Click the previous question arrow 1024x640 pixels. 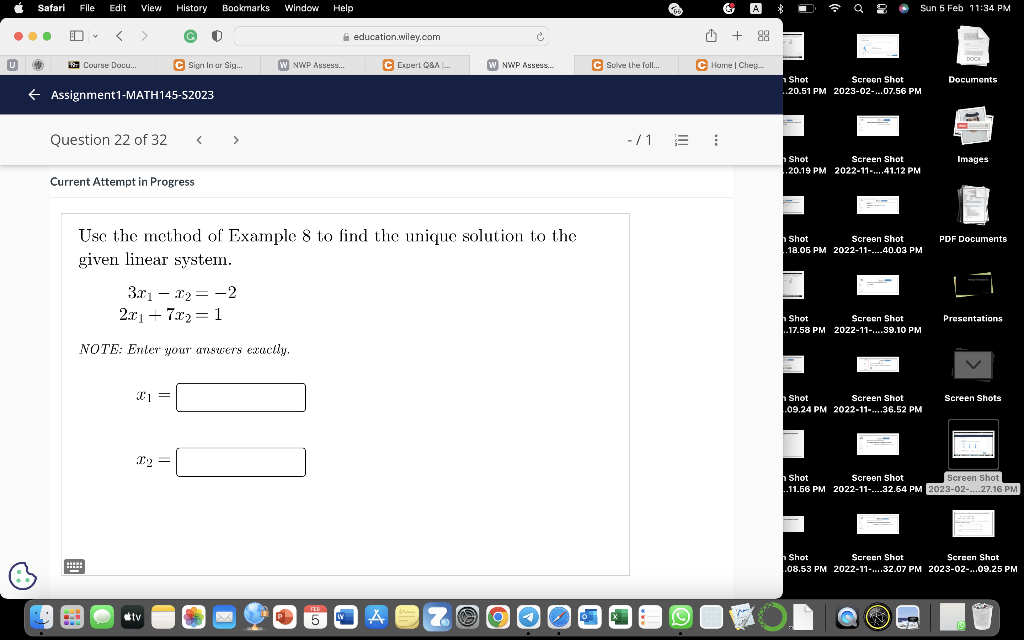(x=199, y=140)
